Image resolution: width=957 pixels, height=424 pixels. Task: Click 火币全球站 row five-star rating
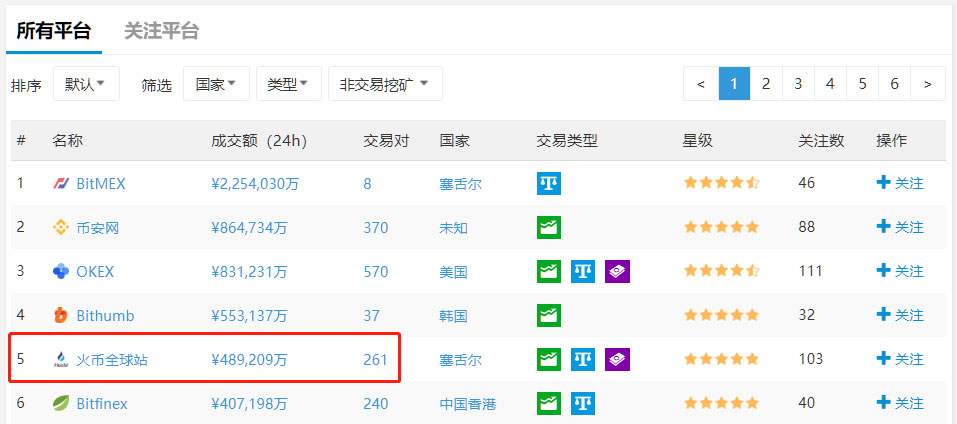pyautogui.click(x=721, y=359)
